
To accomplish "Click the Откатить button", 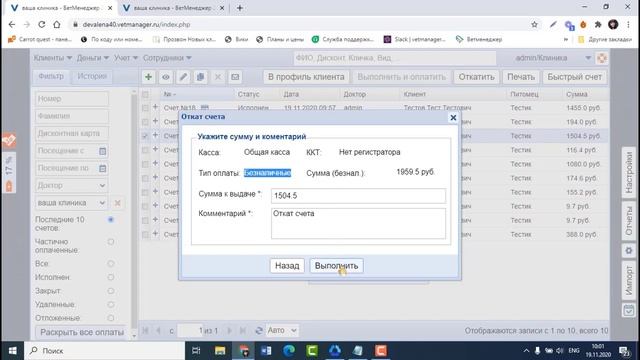I will (x=476, y=77).
